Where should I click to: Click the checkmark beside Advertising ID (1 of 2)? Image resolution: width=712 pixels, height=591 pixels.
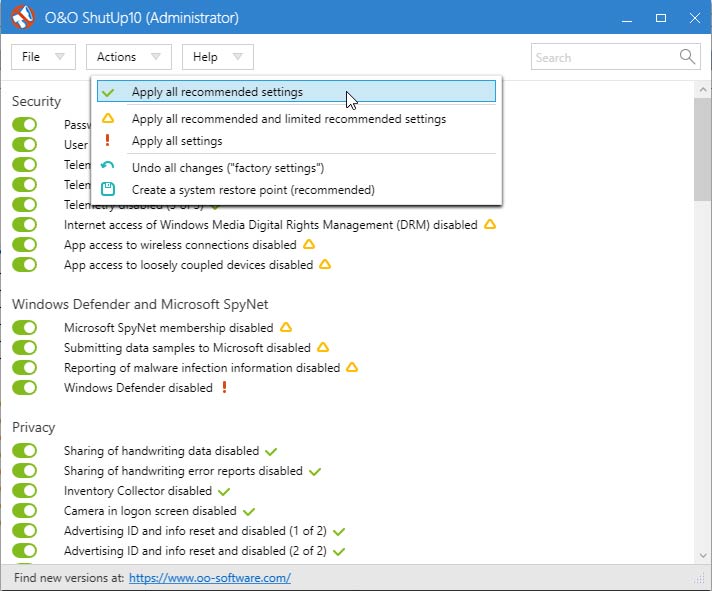(339, 532)
